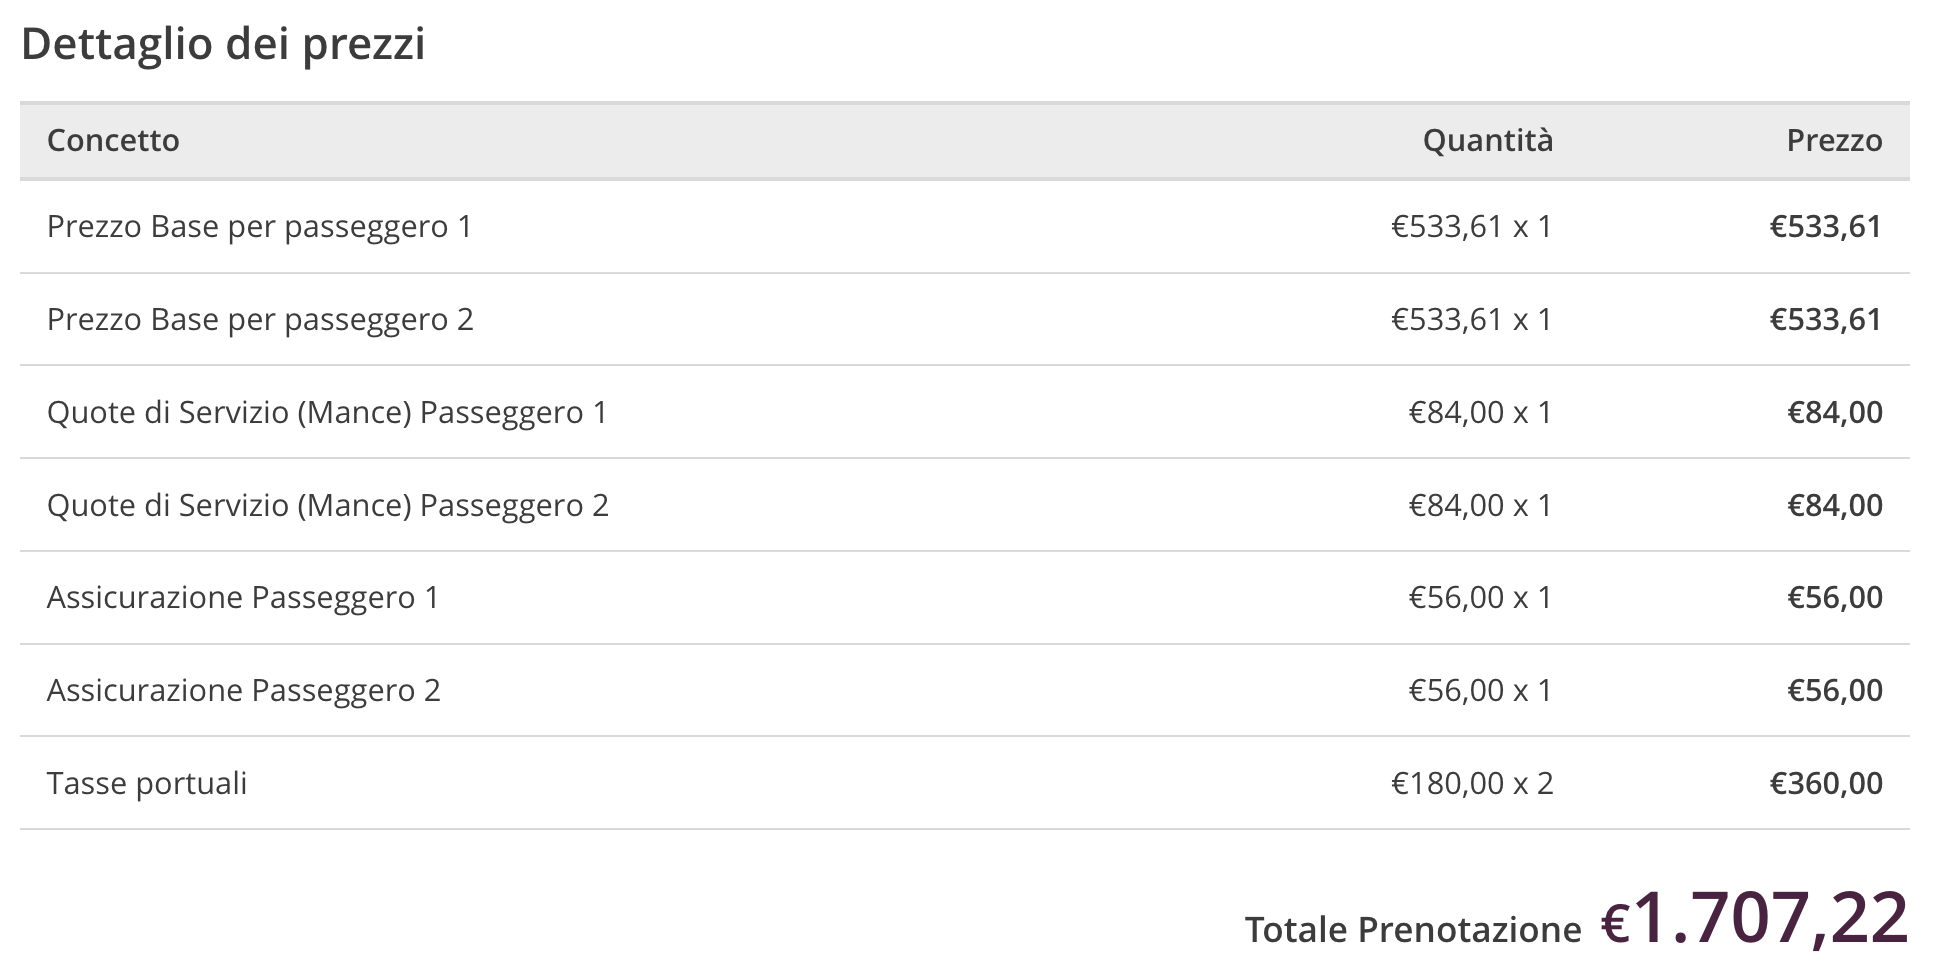The width and height of the screenshot is (1934, 980).
Task: Click the €180,00 x 2 quantity cell
Action: (1472, 783)
